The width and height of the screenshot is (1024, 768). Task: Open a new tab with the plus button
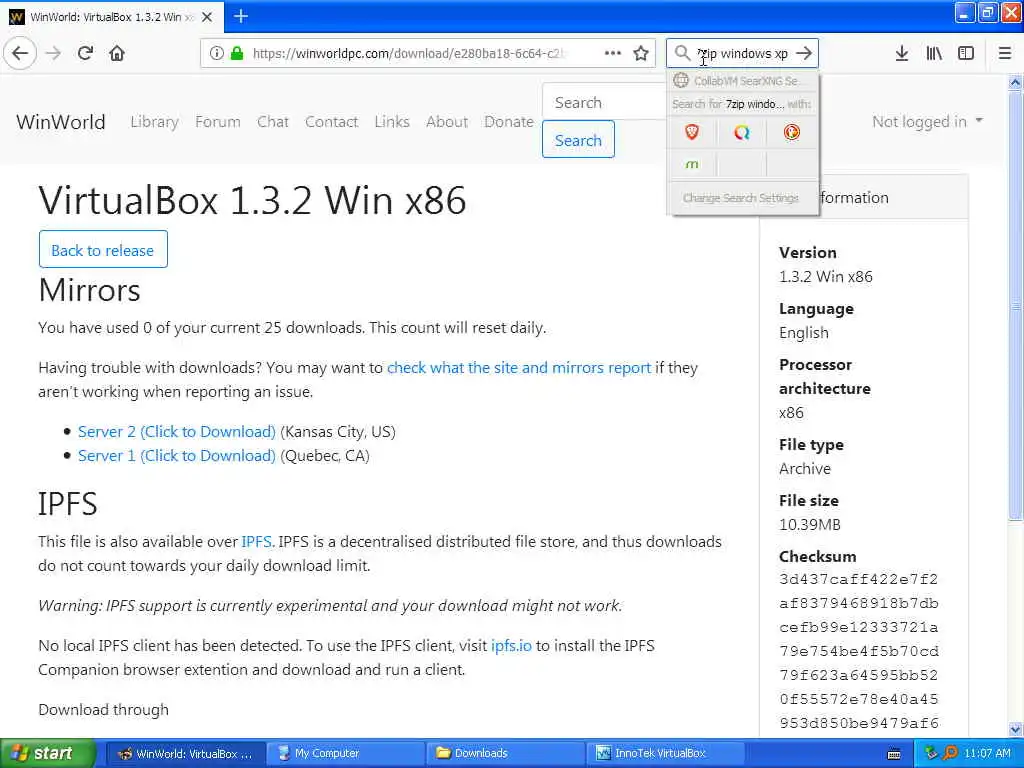tap(241, 16)
